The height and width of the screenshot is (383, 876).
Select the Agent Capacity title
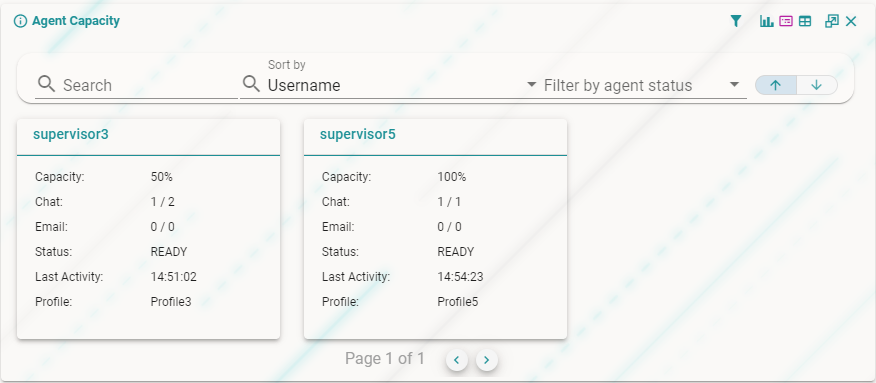coord(76,21)
